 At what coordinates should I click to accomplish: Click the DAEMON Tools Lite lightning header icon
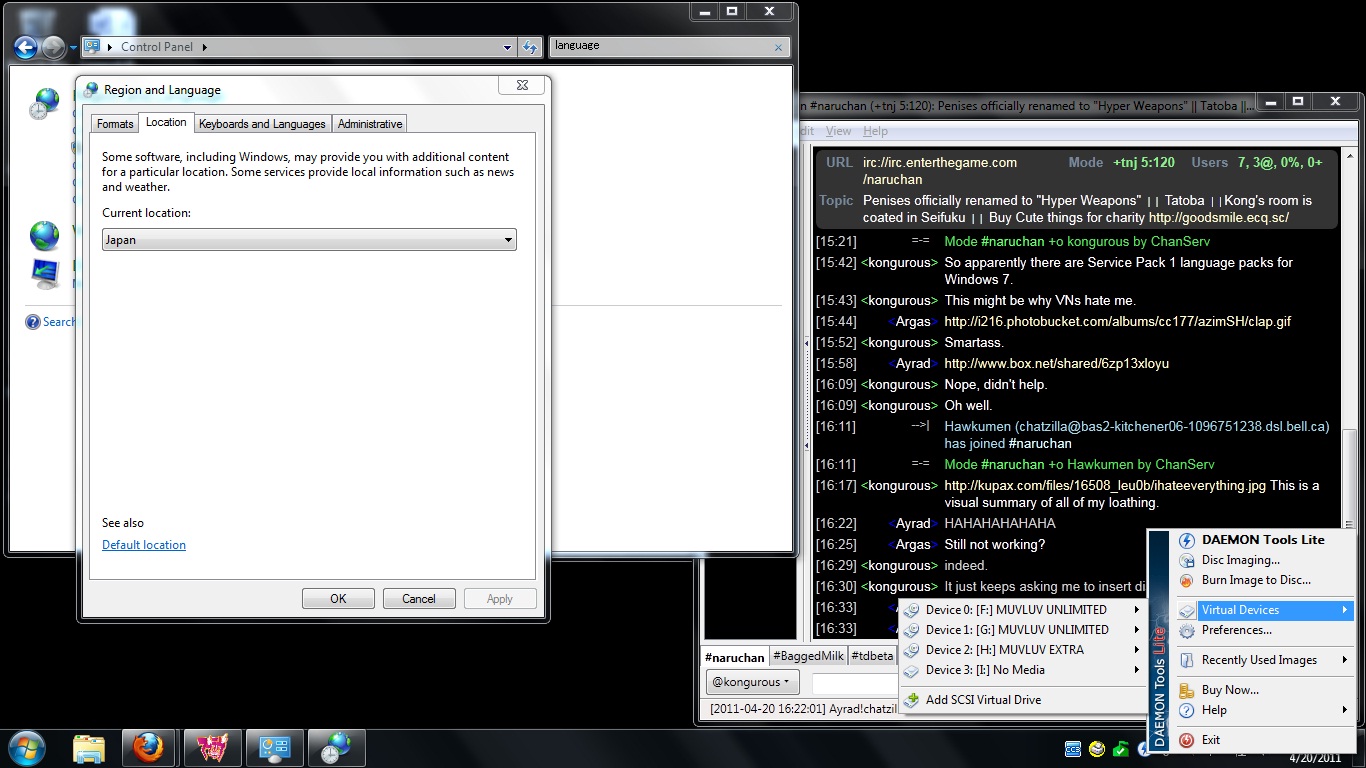coord(1187,540)
